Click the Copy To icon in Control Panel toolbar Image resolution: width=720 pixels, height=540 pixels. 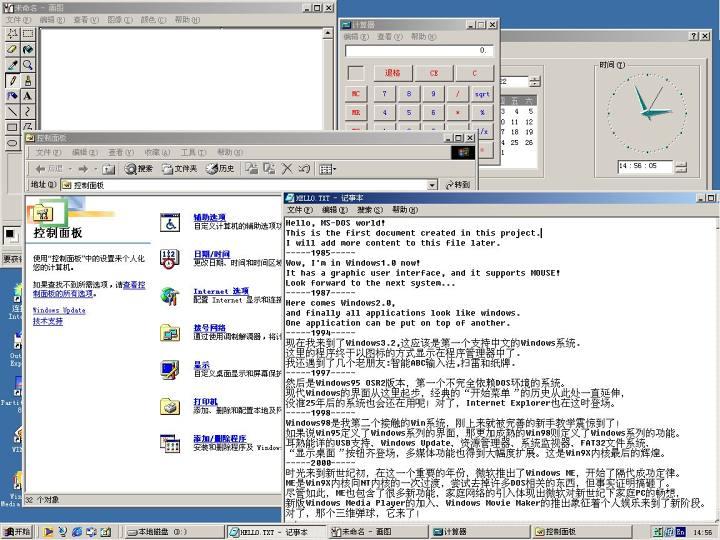[x=269, y=169]
